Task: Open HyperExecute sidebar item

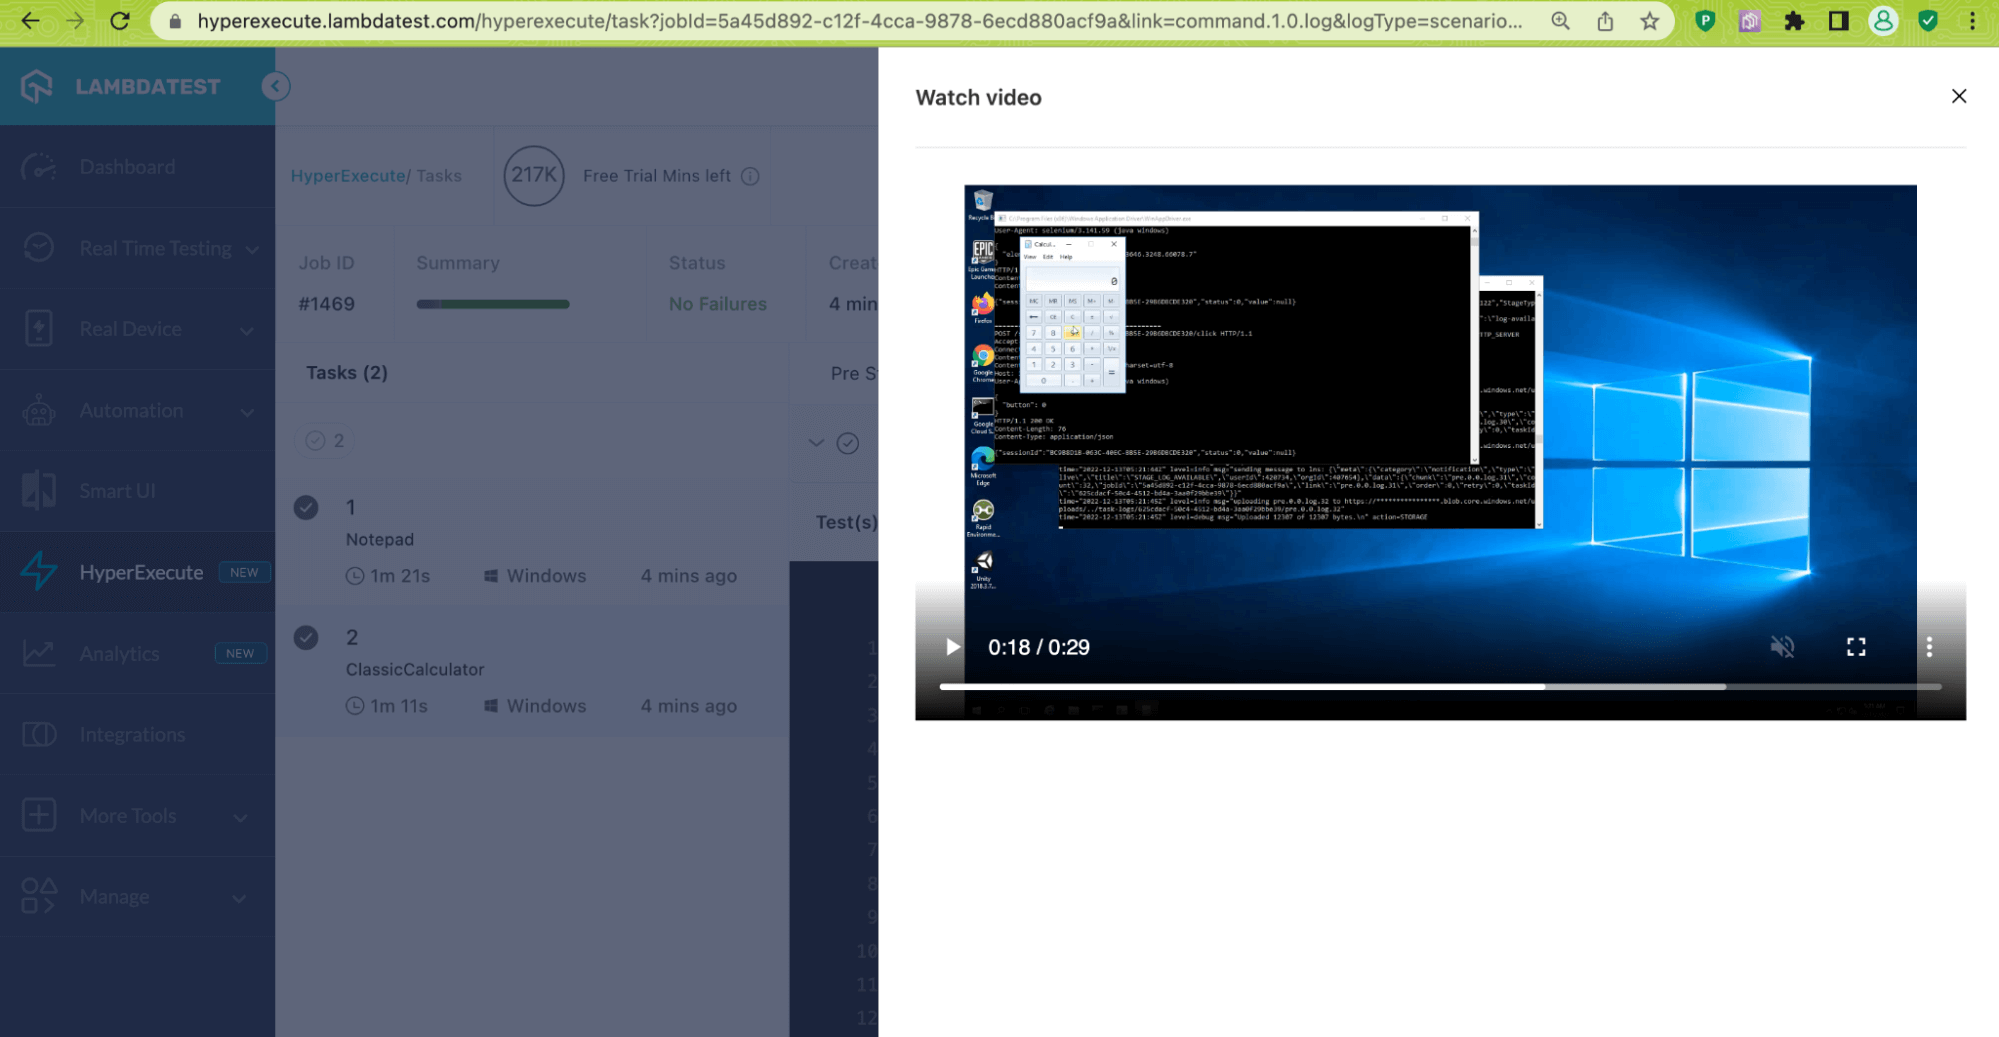Action: tap(141, 572)
